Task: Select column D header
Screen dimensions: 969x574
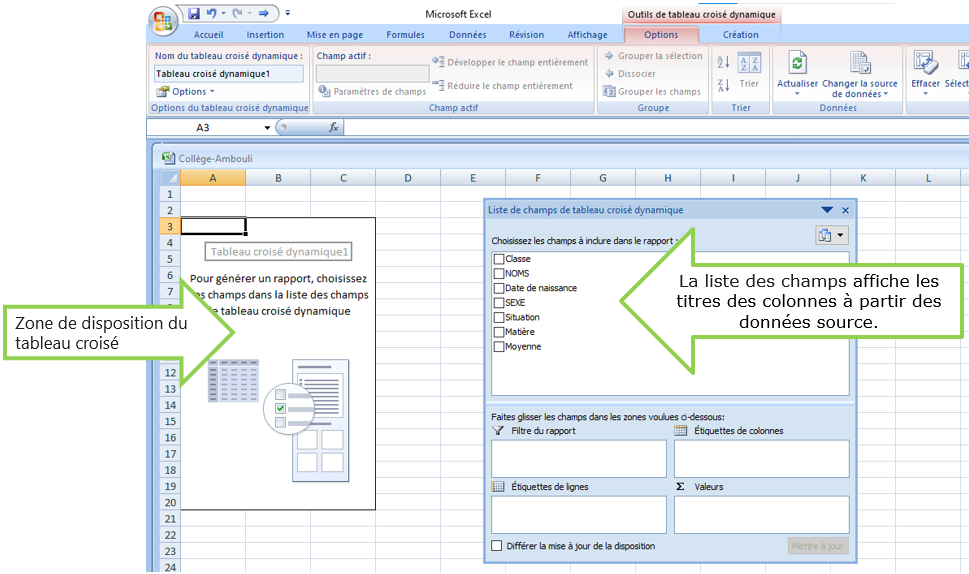Action: 408,178
